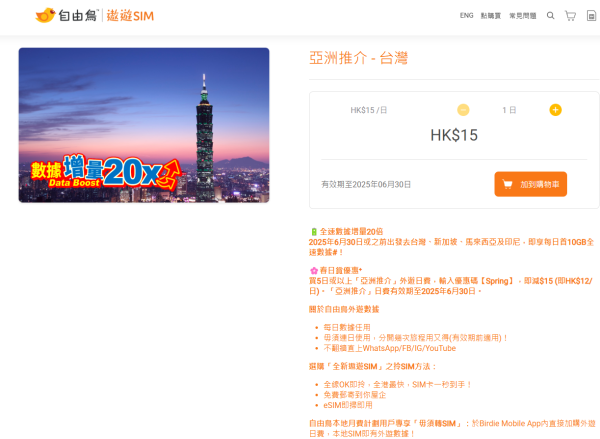
Task: Click the Birdie 自由鳥 logo
Action: [67, 16]
